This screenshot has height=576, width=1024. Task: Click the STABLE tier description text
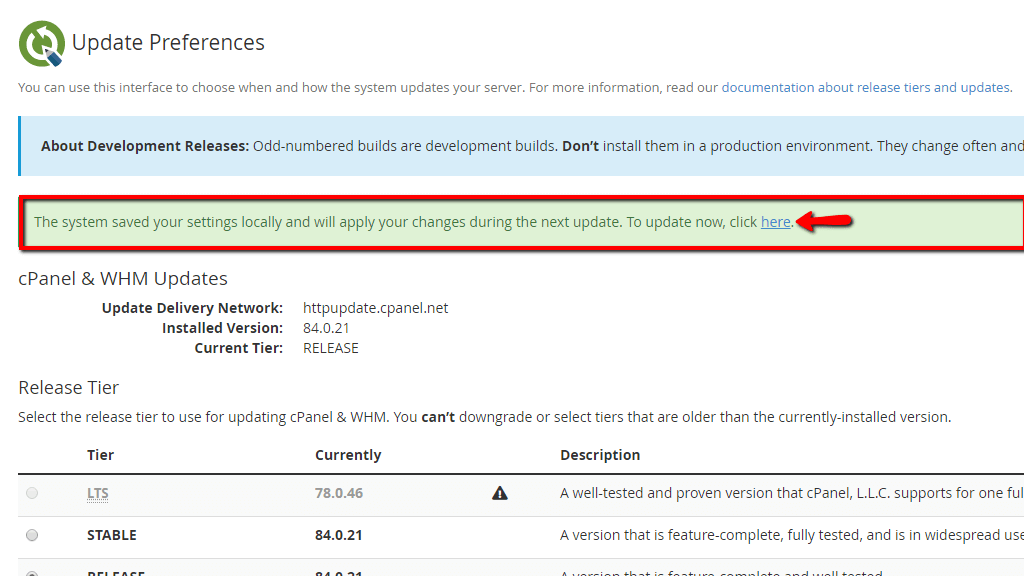[x=792, y=536]
